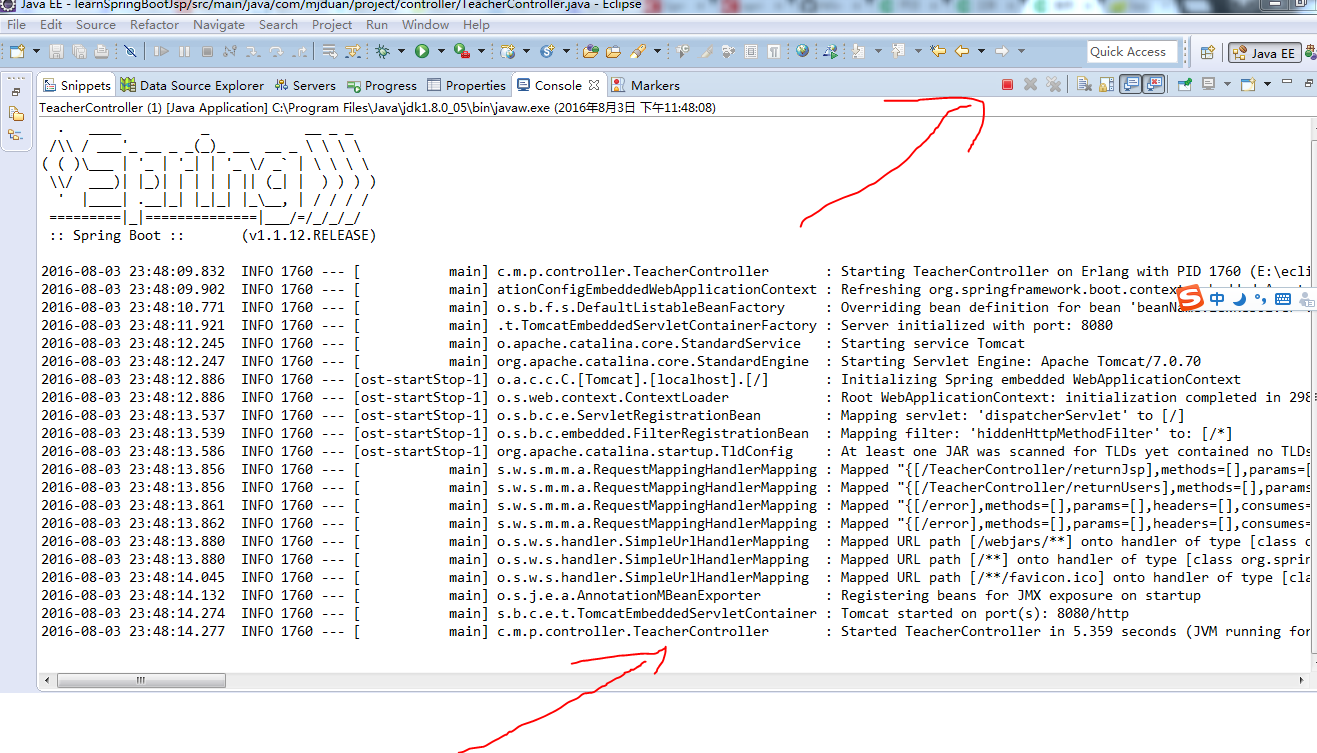Screen dimensions: 1317x753
Task: Open the Back history dropdown arrow
Action: [x=981, y=50]
